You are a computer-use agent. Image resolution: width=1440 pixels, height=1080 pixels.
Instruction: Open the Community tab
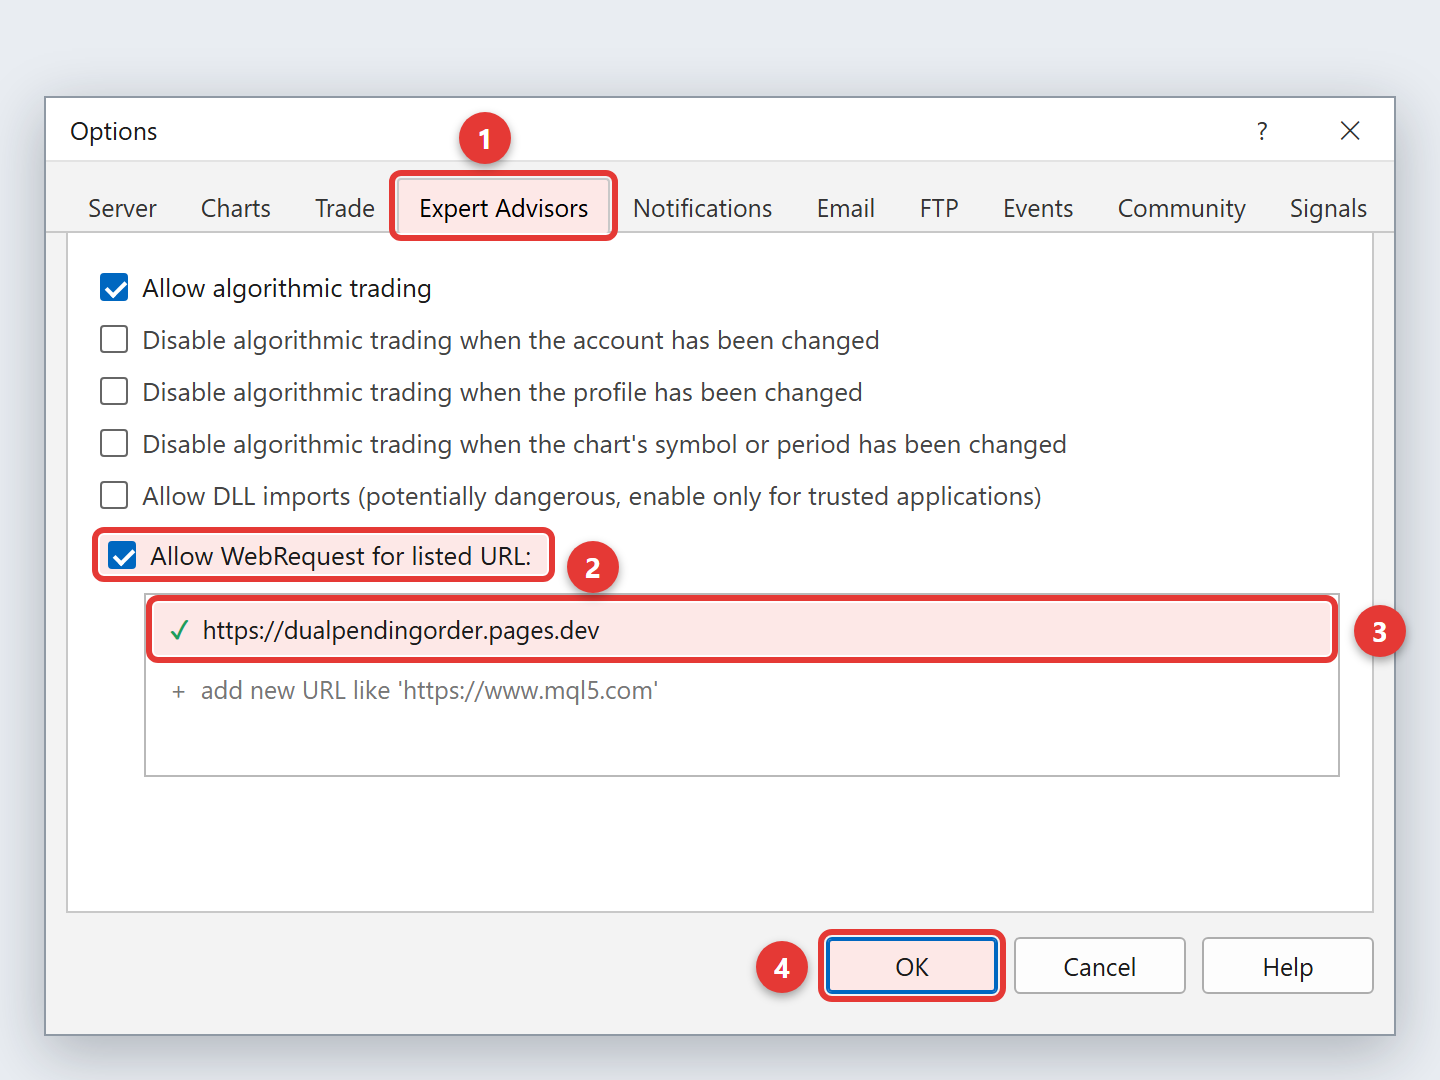pyautogui.click(x=1181, y=208)
